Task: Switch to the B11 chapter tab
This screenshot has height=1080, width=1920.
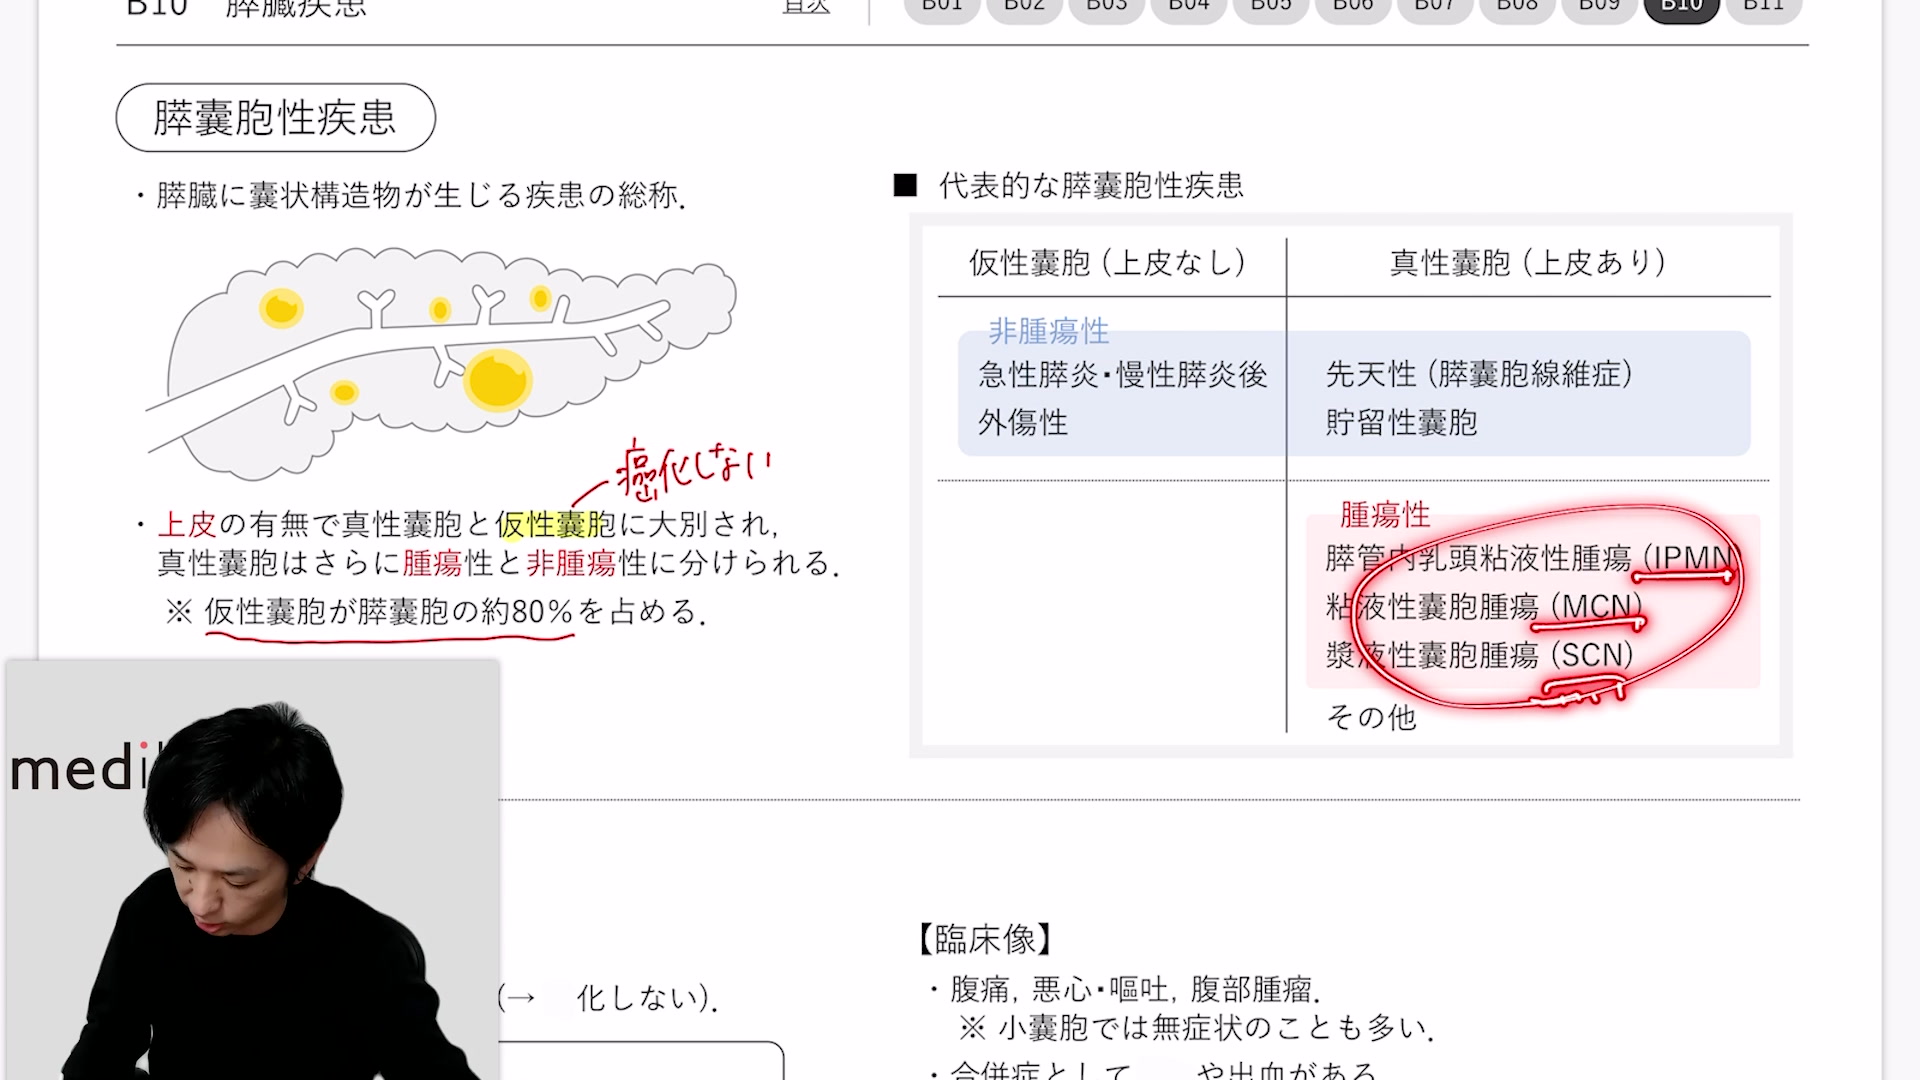Action: (x=1763, y=8)
